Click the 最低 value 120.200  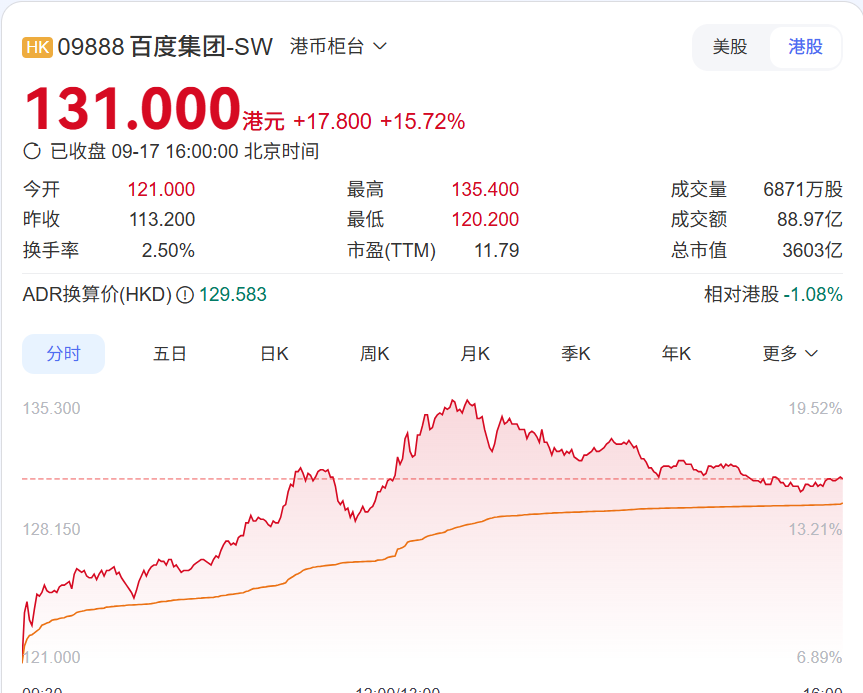click(485, 220)
